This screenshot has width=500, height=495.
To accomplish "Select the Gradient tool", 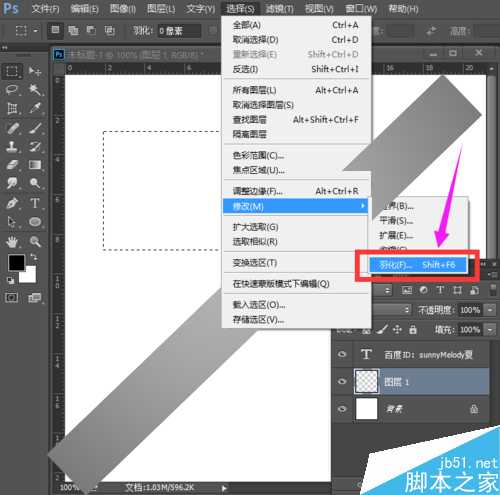I will (x=35, y=165).
